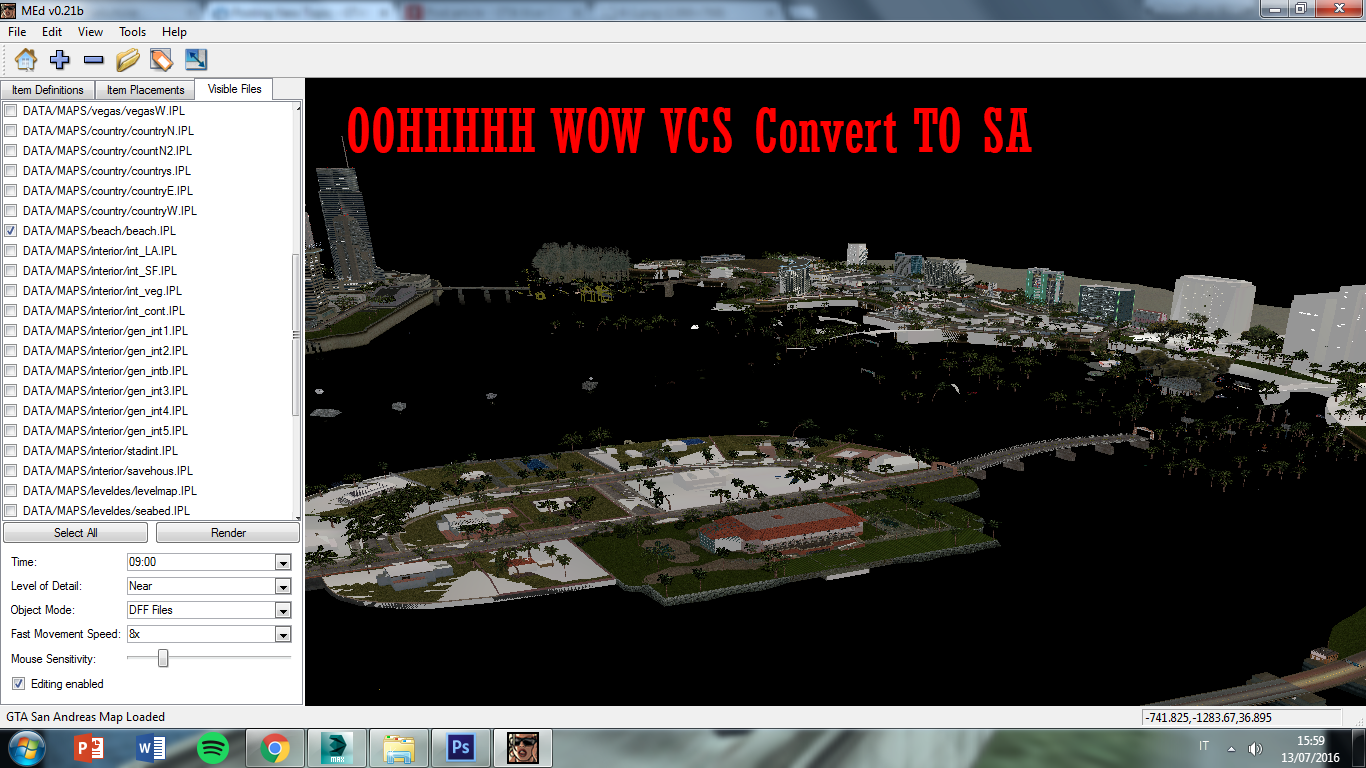
Task: Check the country/countN2.IPL checkbox
Action: click(11, 151)
